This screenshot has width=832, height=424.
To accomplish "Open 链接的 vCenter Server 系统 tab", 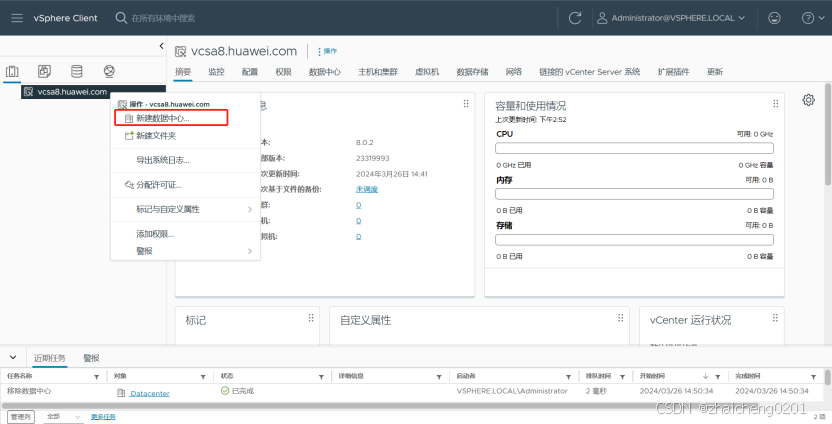I will (590, 72).
